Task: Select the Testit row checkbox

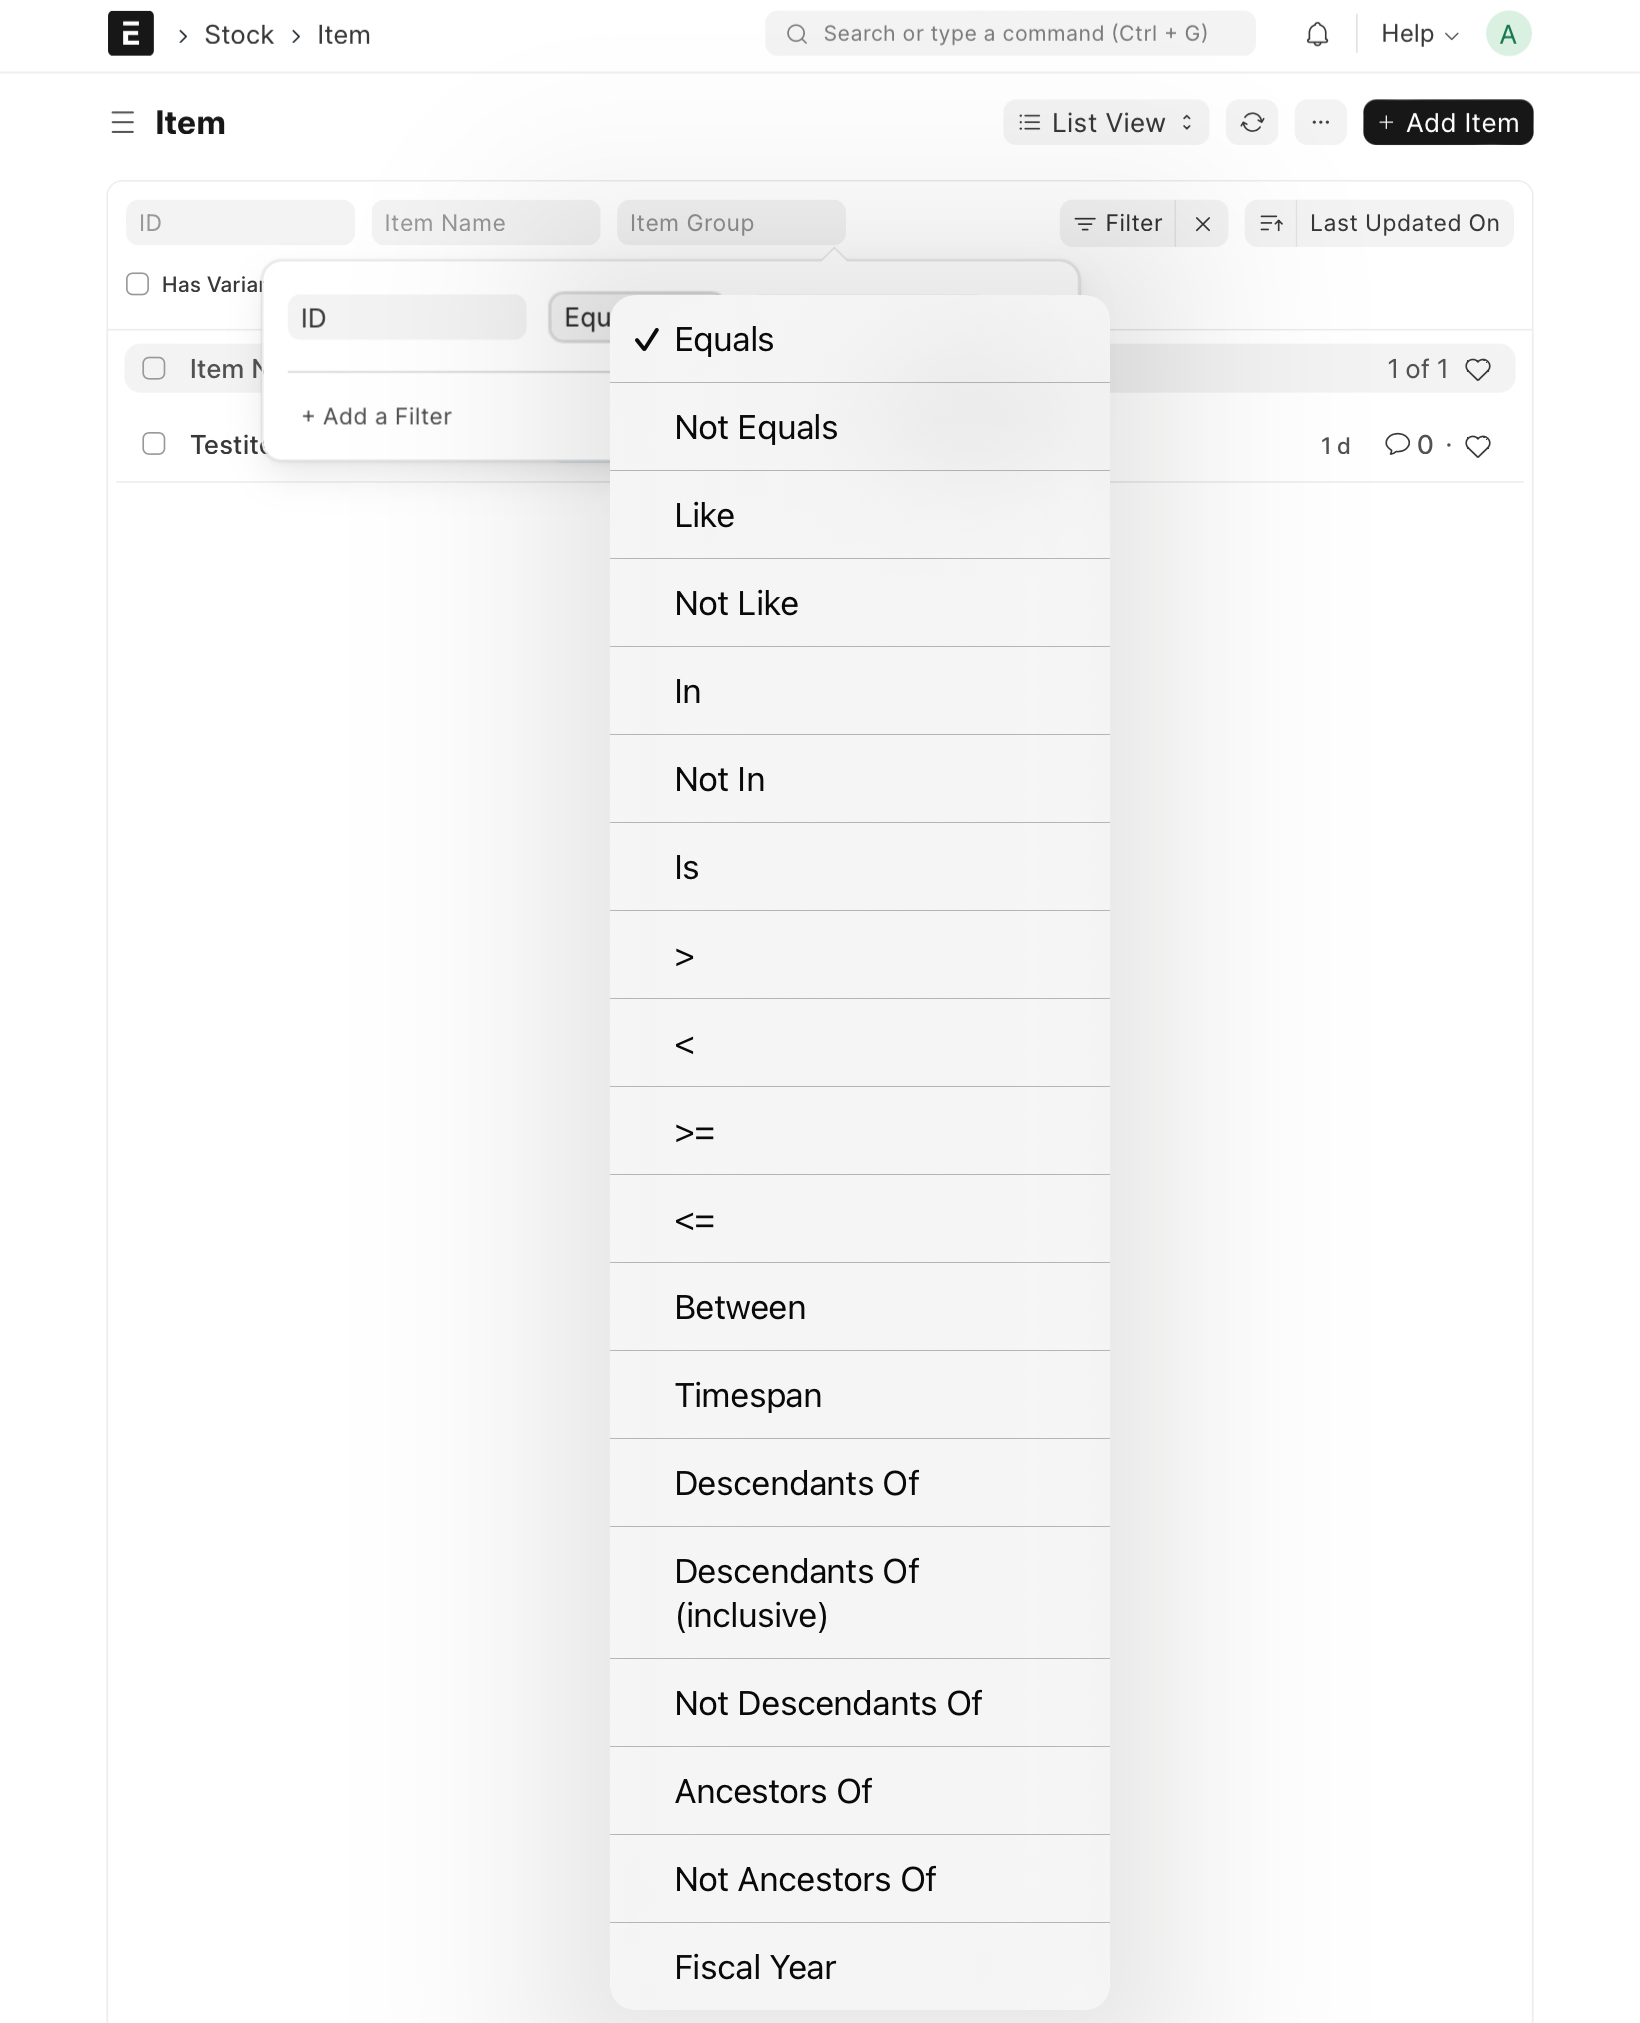Action: click(x=154, y=444)
